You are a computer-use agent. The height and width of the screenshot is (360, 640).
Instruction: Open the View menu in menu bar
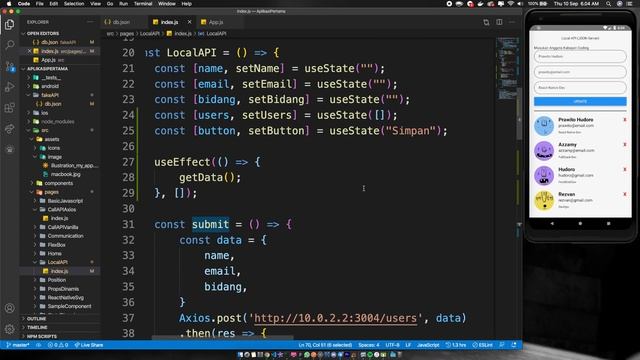point(95,4)
